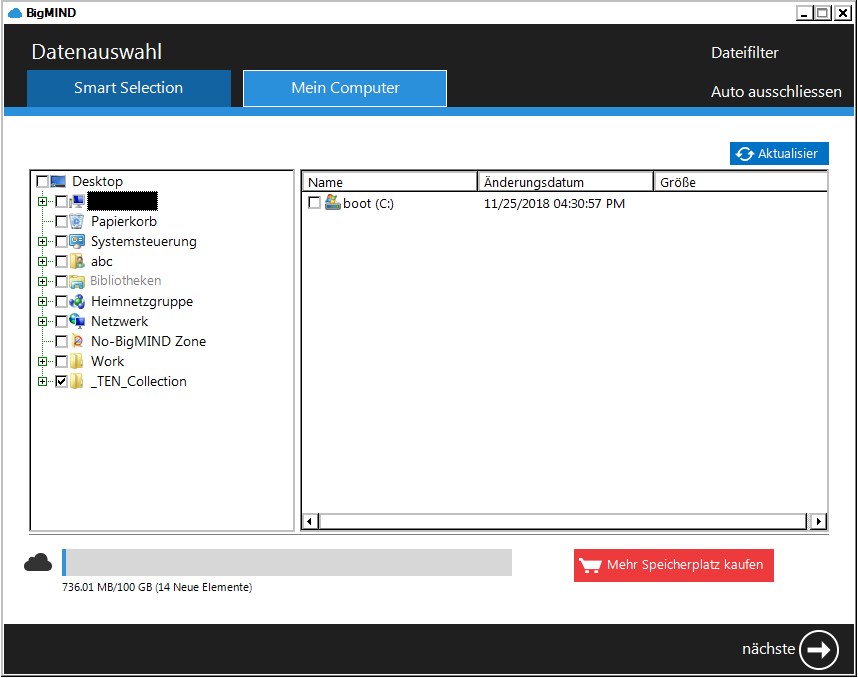This screenshot has height=678, width=858.
Task: Click the computer icon beside redacted name
Action: (77, 201)
